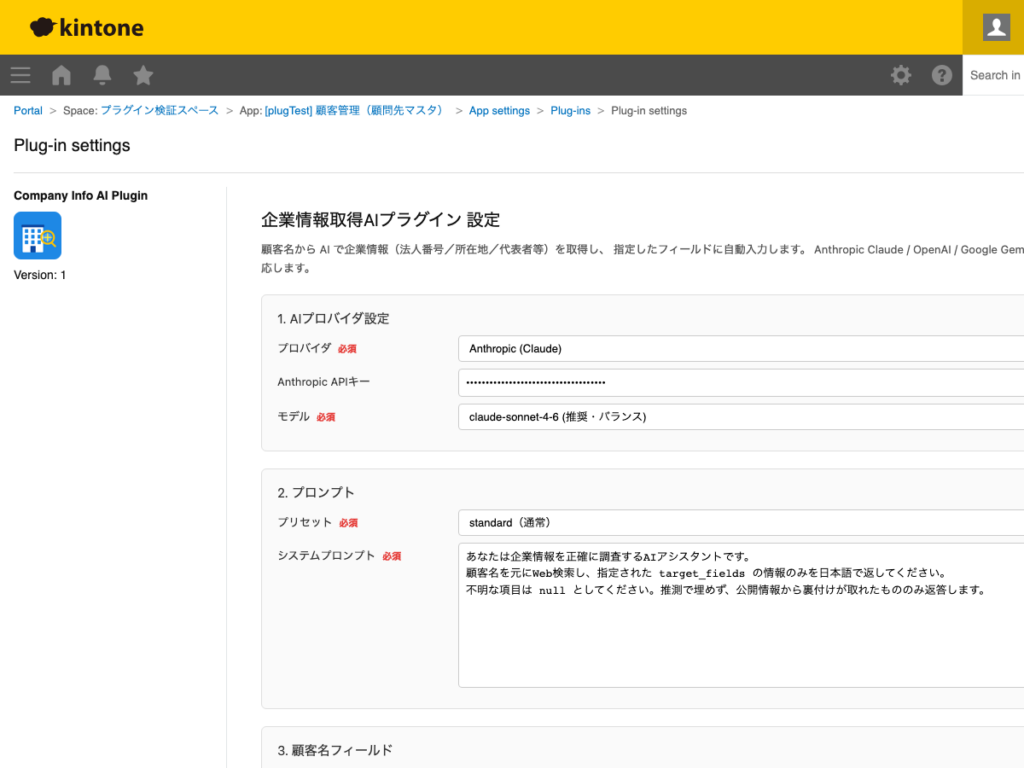Go to the kintone portal via Home icon

click(x=60, y=75)
